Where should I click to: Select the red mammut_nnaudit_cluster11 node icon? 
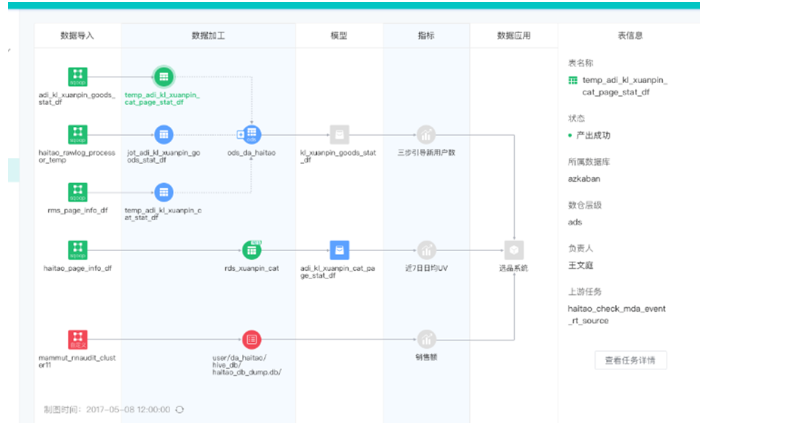[78, 339]
